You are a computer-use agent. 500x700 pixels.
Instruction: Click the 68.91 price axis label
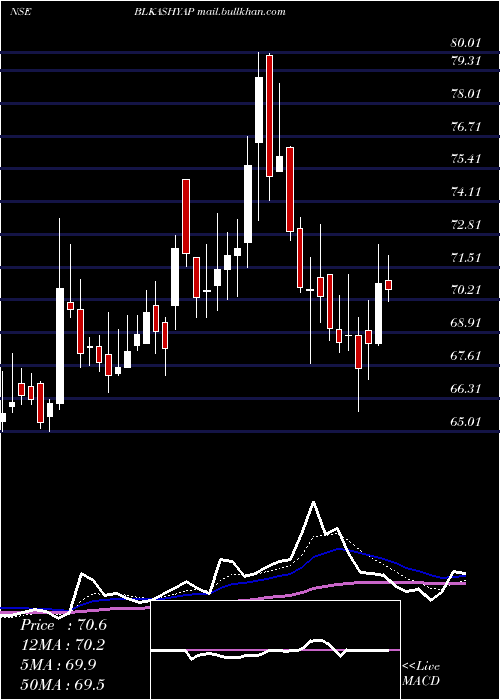pos(466,323)
